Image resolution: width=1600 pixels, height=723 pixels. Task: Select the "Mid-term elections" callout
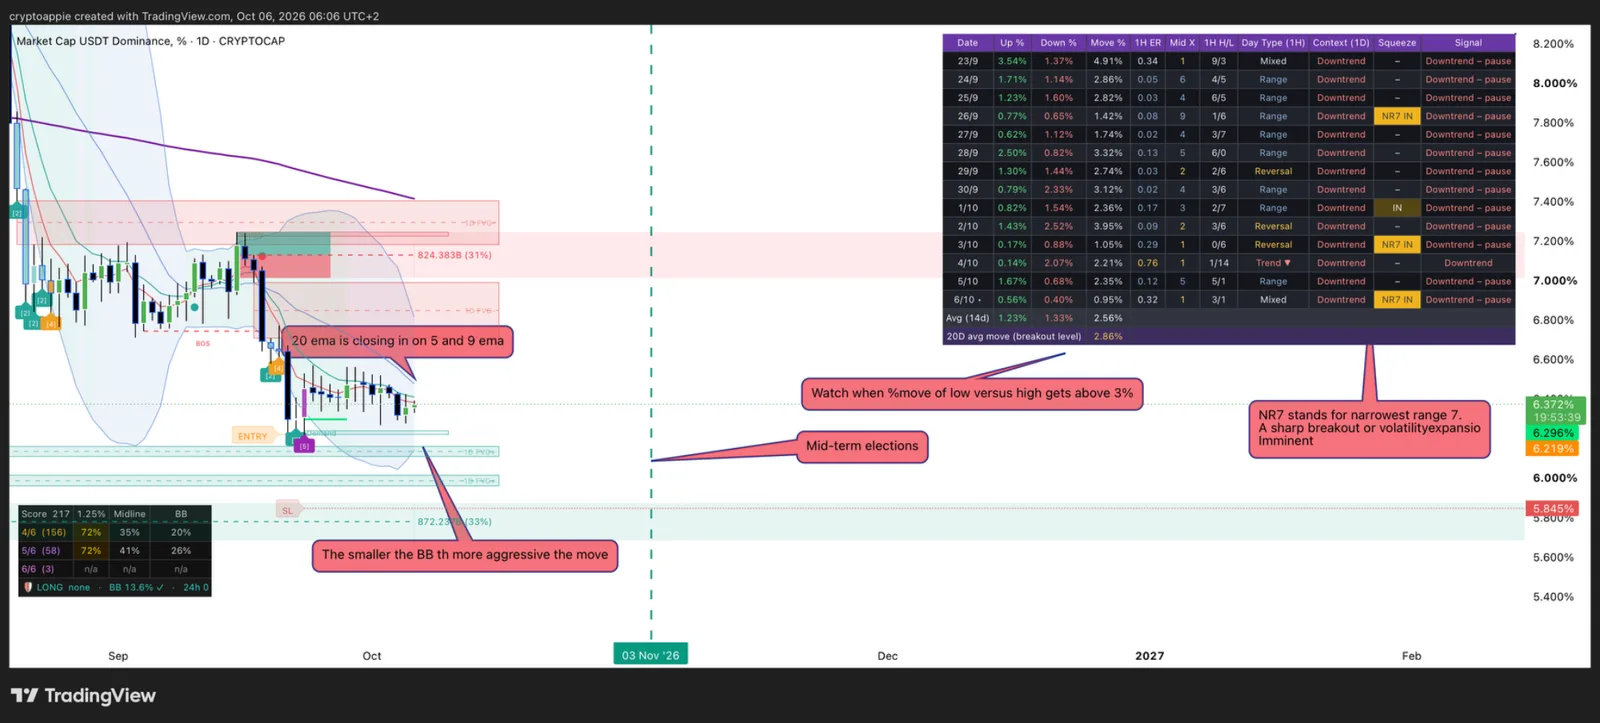(x=862, y=446)
